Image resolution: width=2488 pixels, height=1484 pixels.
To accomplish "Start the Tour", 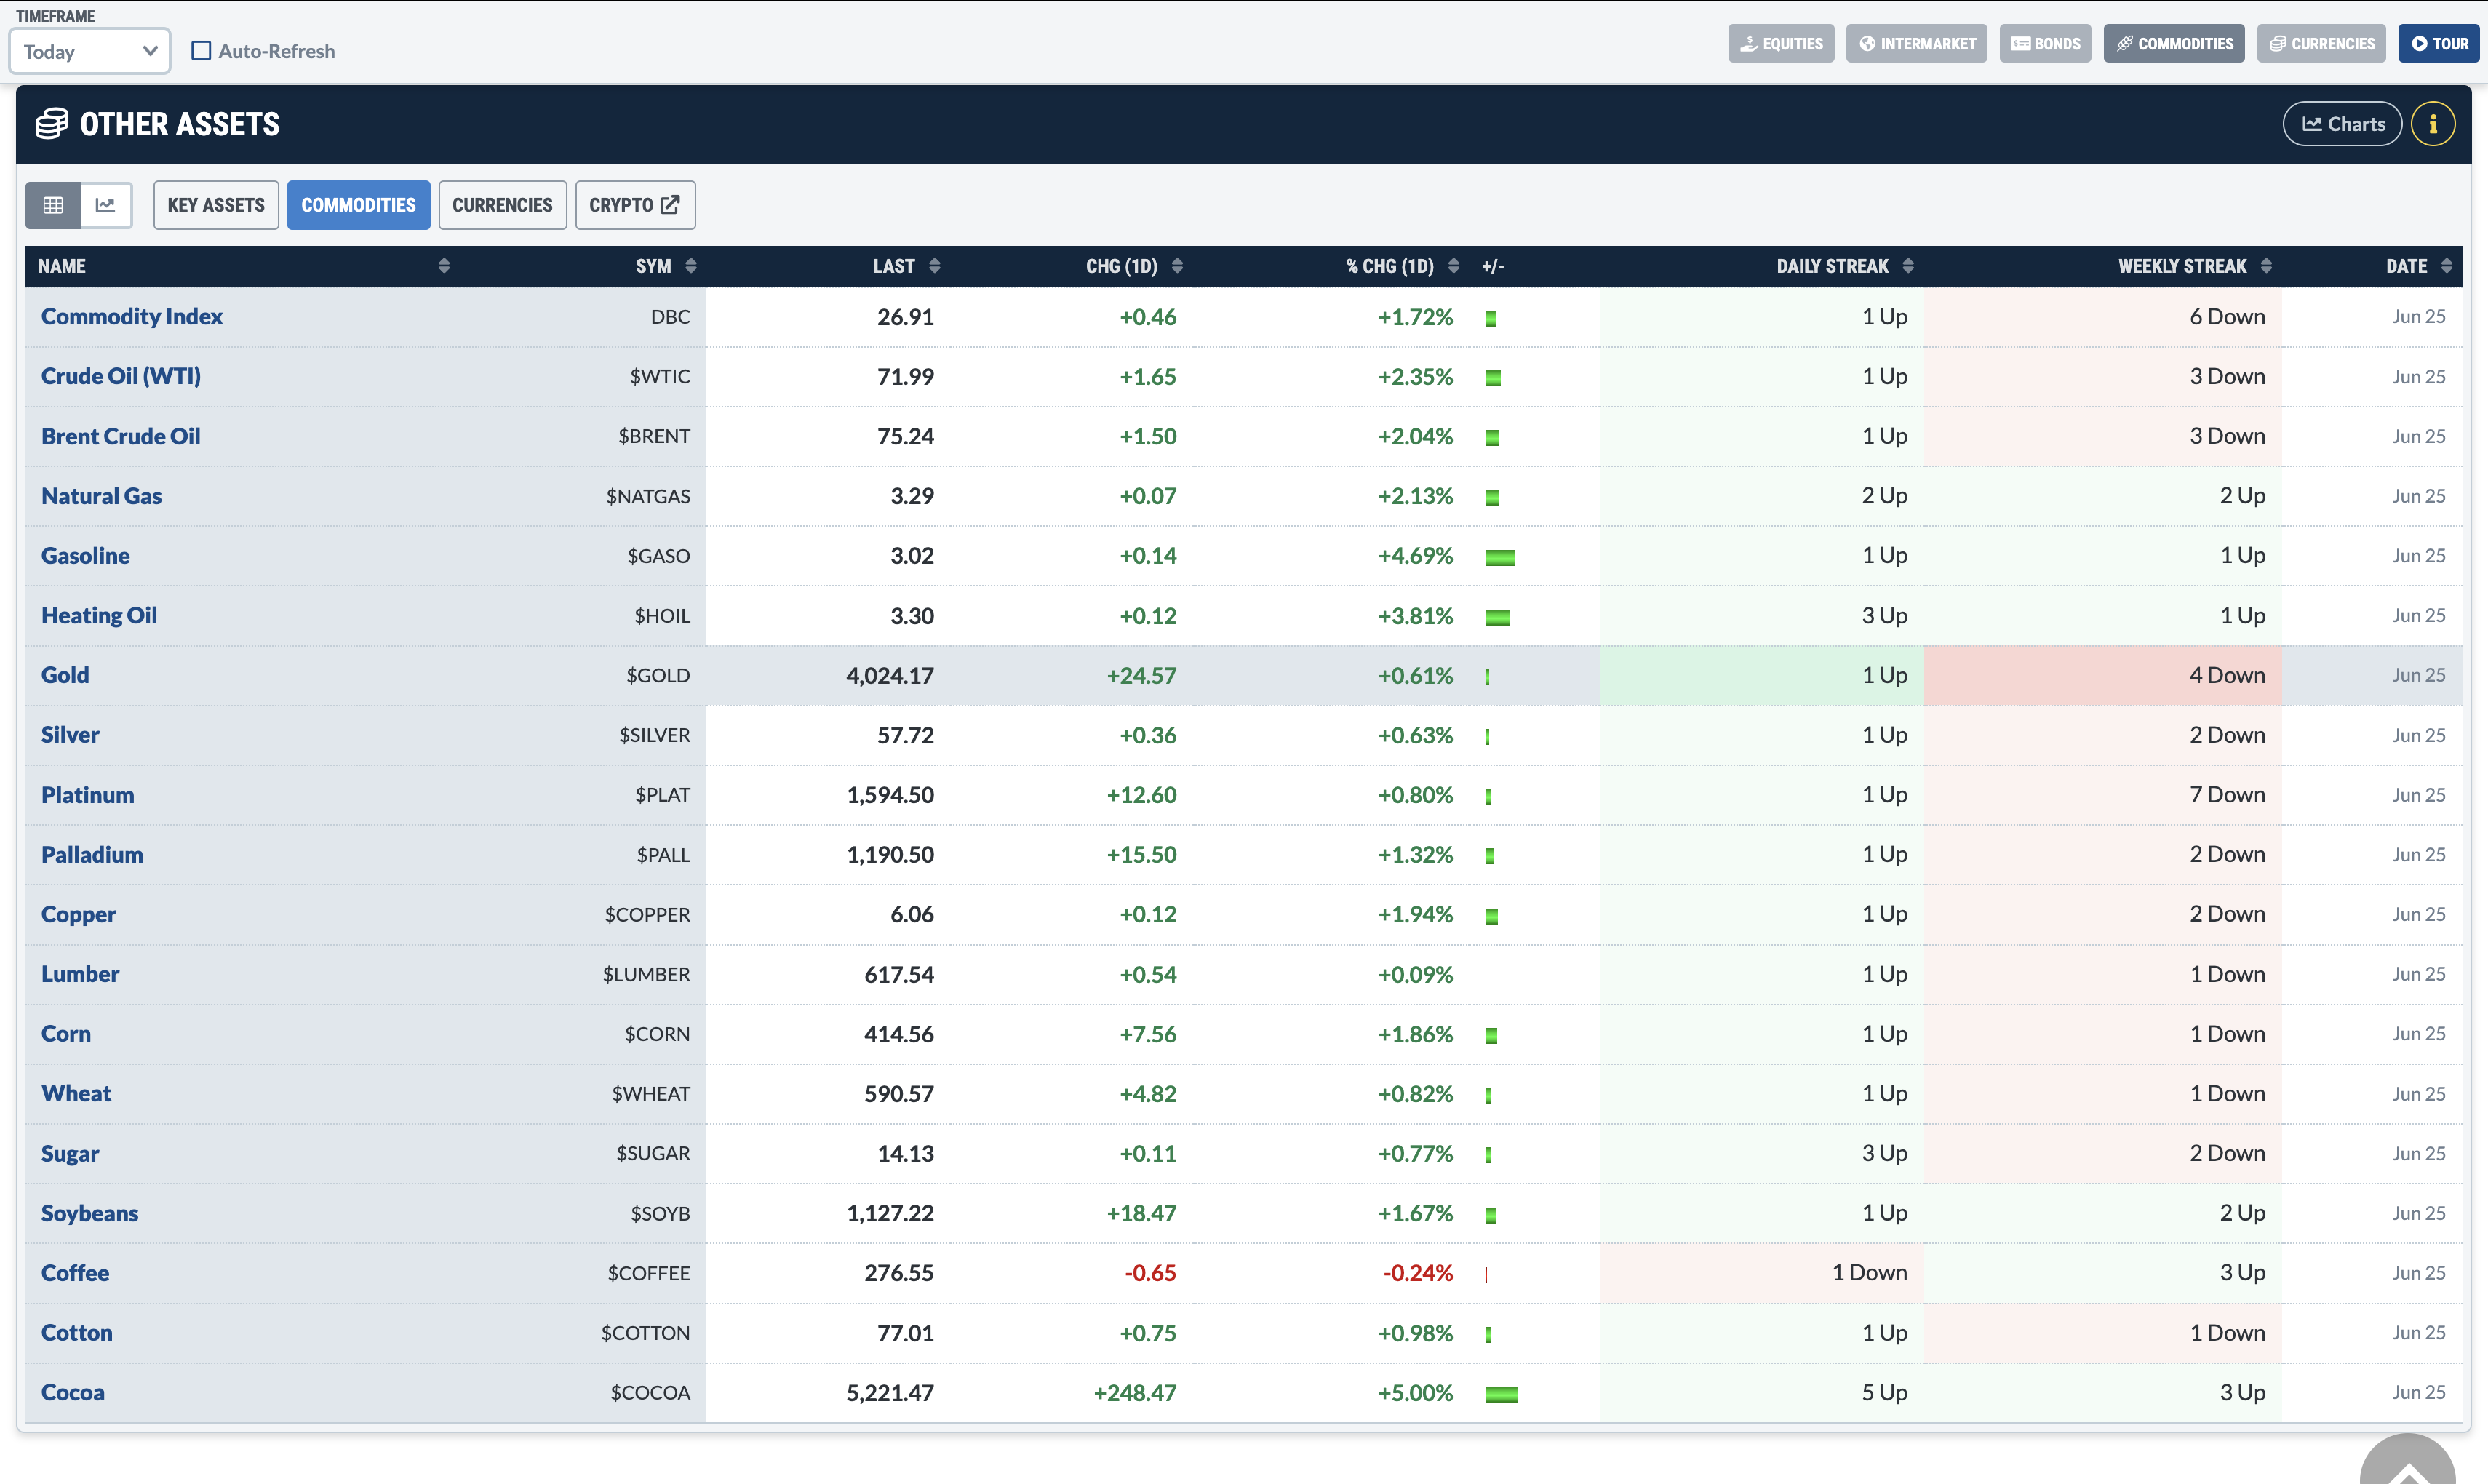I will pyautogui.click(x=2440, y=44).
